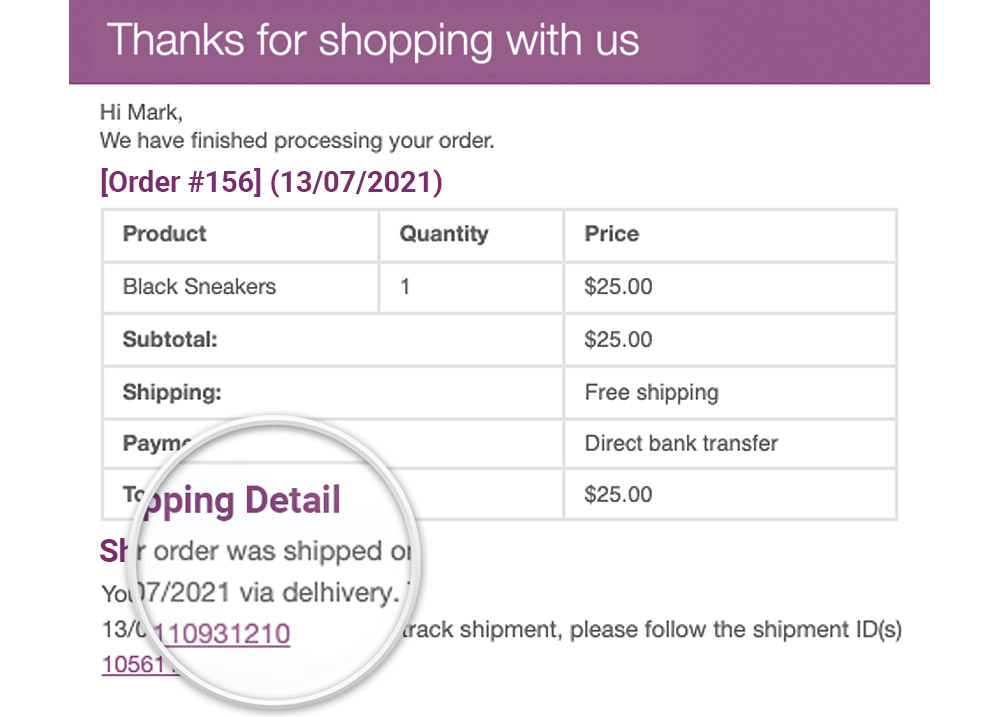Click the 'Thanks for shopping with us' banner
Image resolution: width=1000 pixels, height=717 pixels.
pos(499,41)
